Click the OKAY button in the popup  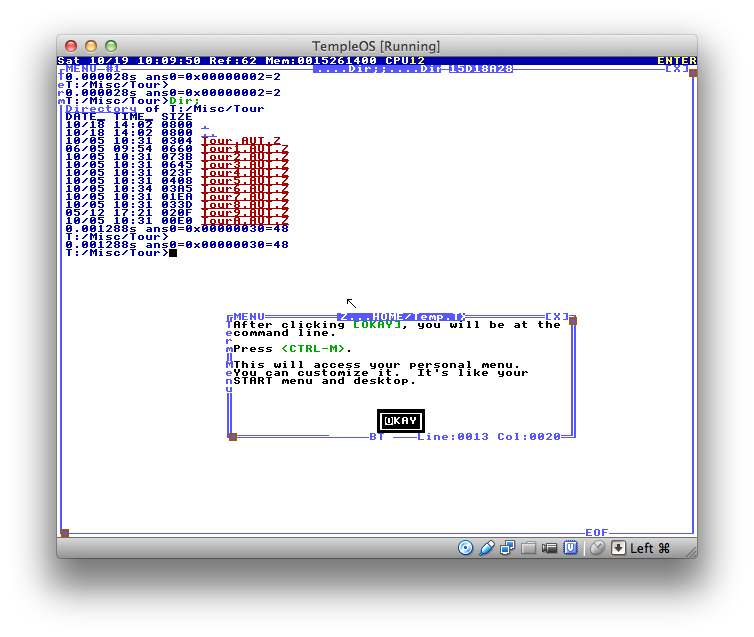(x=399, y=421)
